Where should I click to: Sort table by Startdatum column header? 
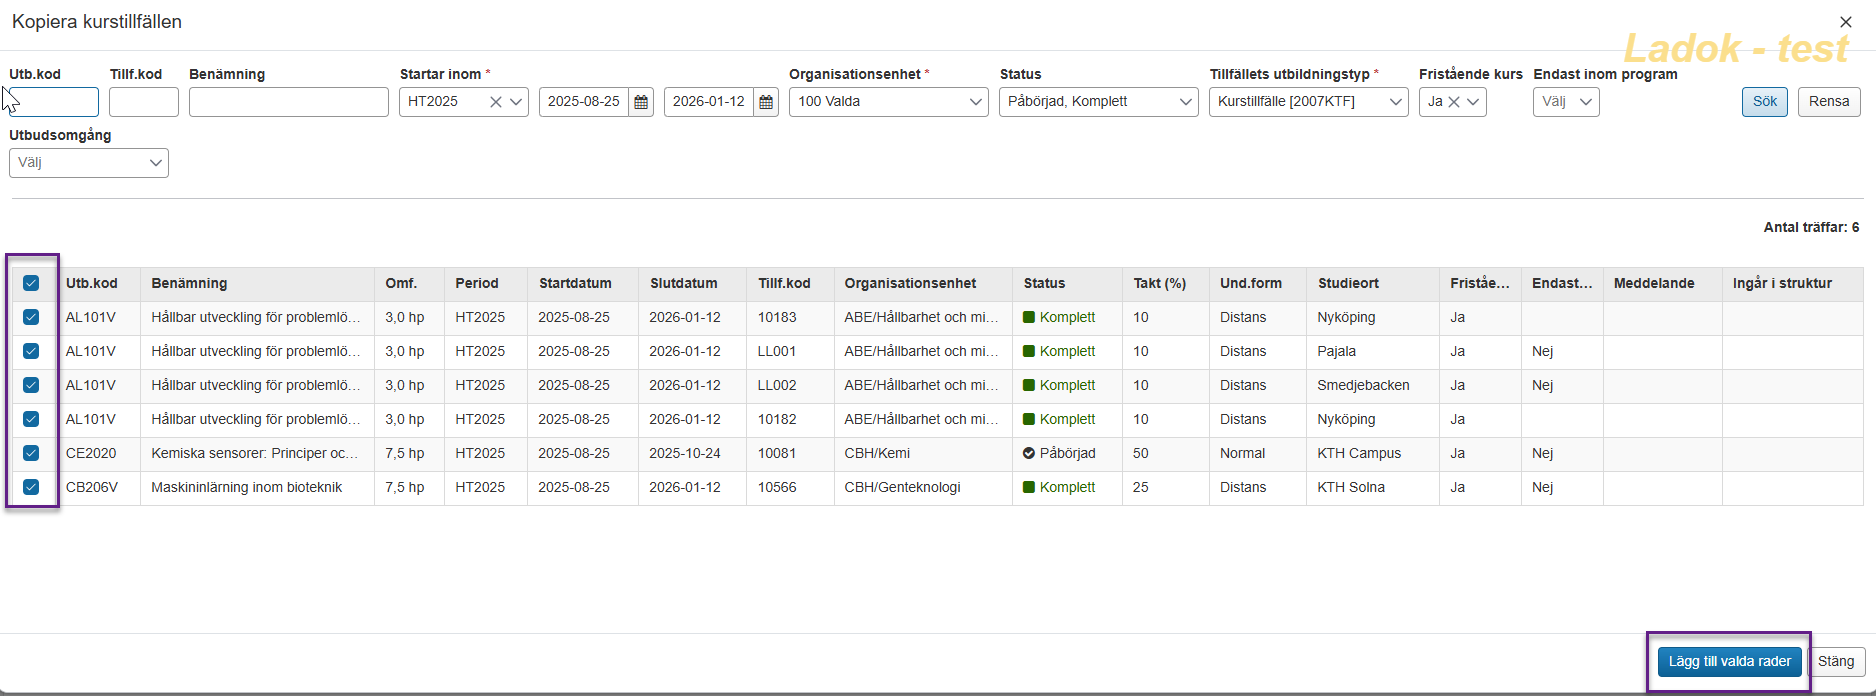tap(575, 284)
